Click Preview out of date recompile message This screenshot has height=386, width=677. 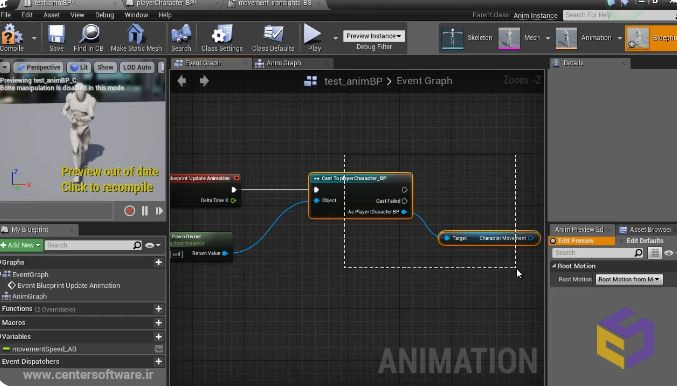pos(110,180)
